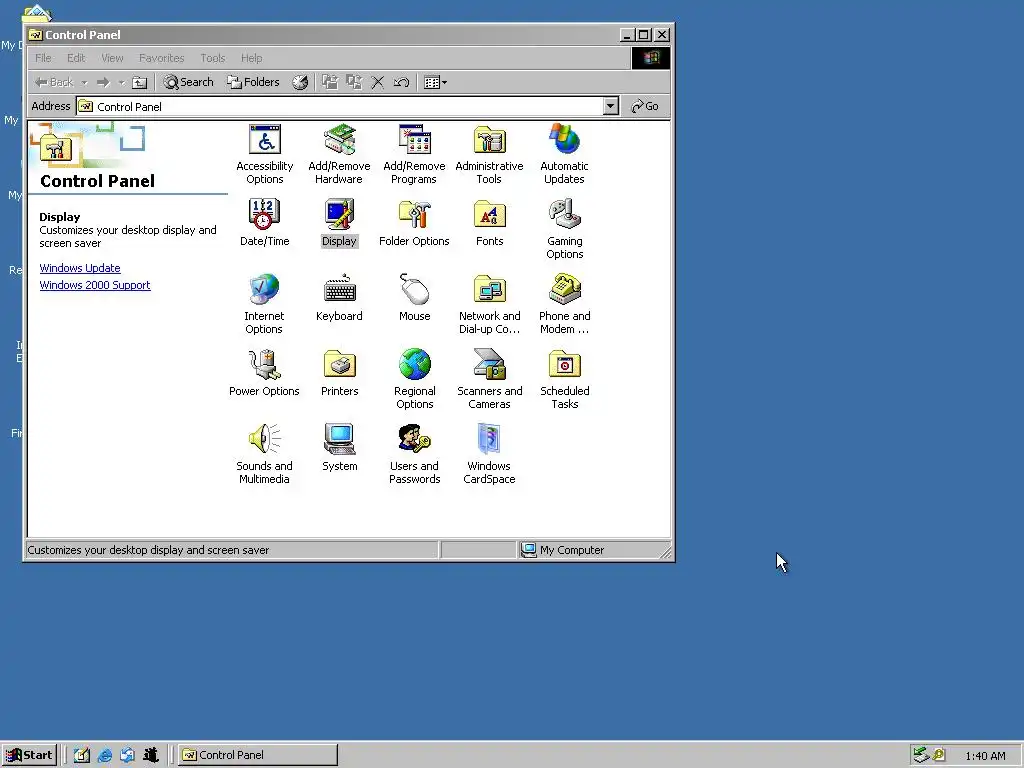Viewport: 1024px width, 768px height.
Task: Click the Undo toolbar icon
Action: pyautogui.click(x=401, y=82)
